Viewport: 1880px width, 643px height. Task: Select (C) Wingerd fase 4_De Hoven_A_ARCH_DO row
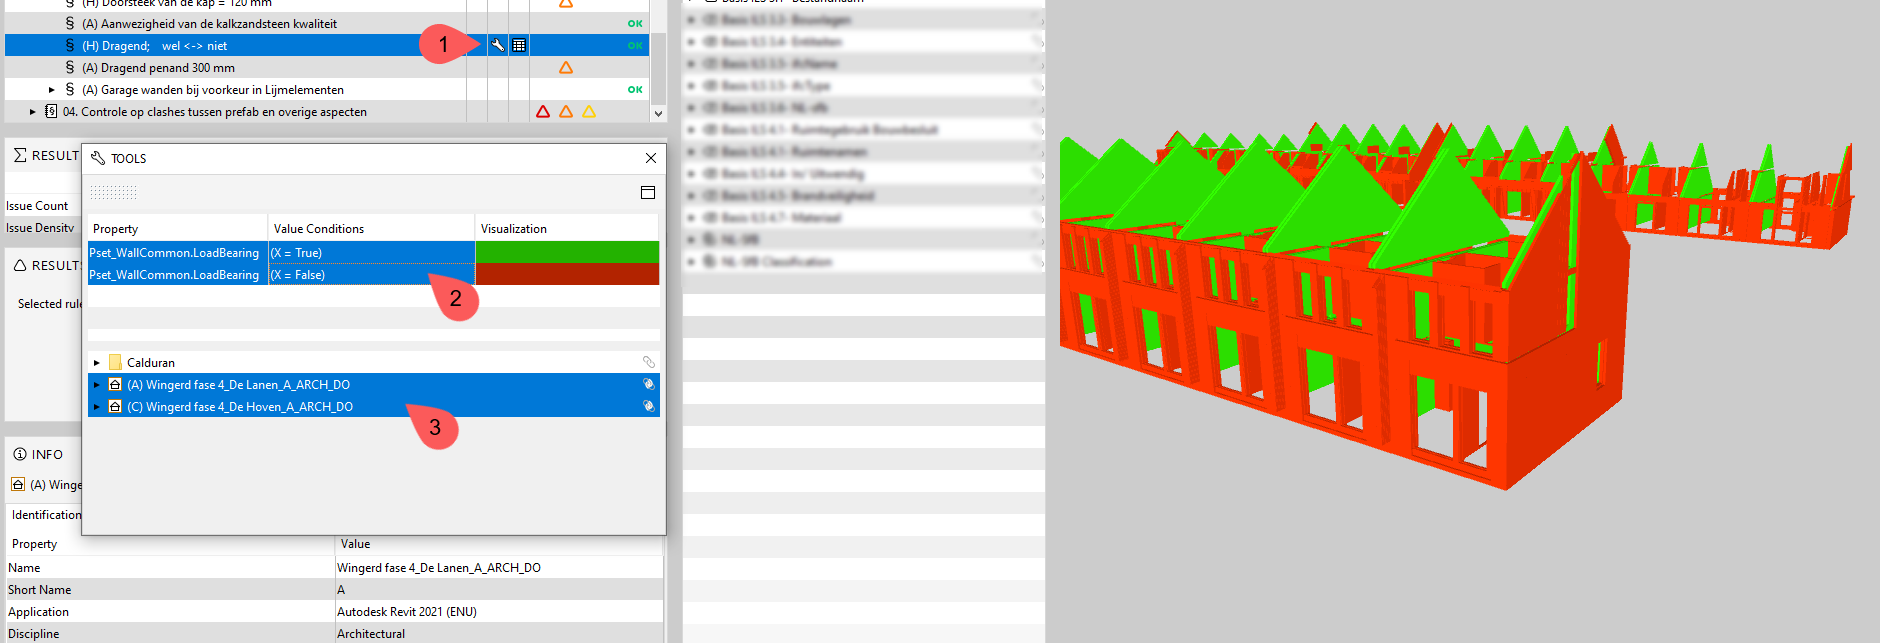click(373, 406)
